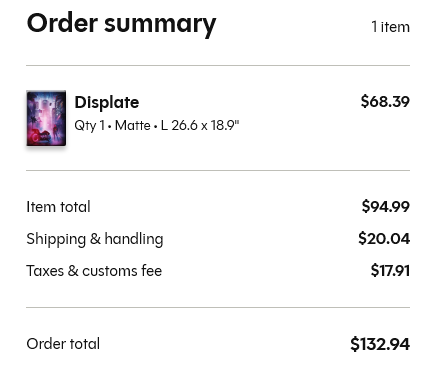Open the Displate poster thumbnail image

coord(46,118)
